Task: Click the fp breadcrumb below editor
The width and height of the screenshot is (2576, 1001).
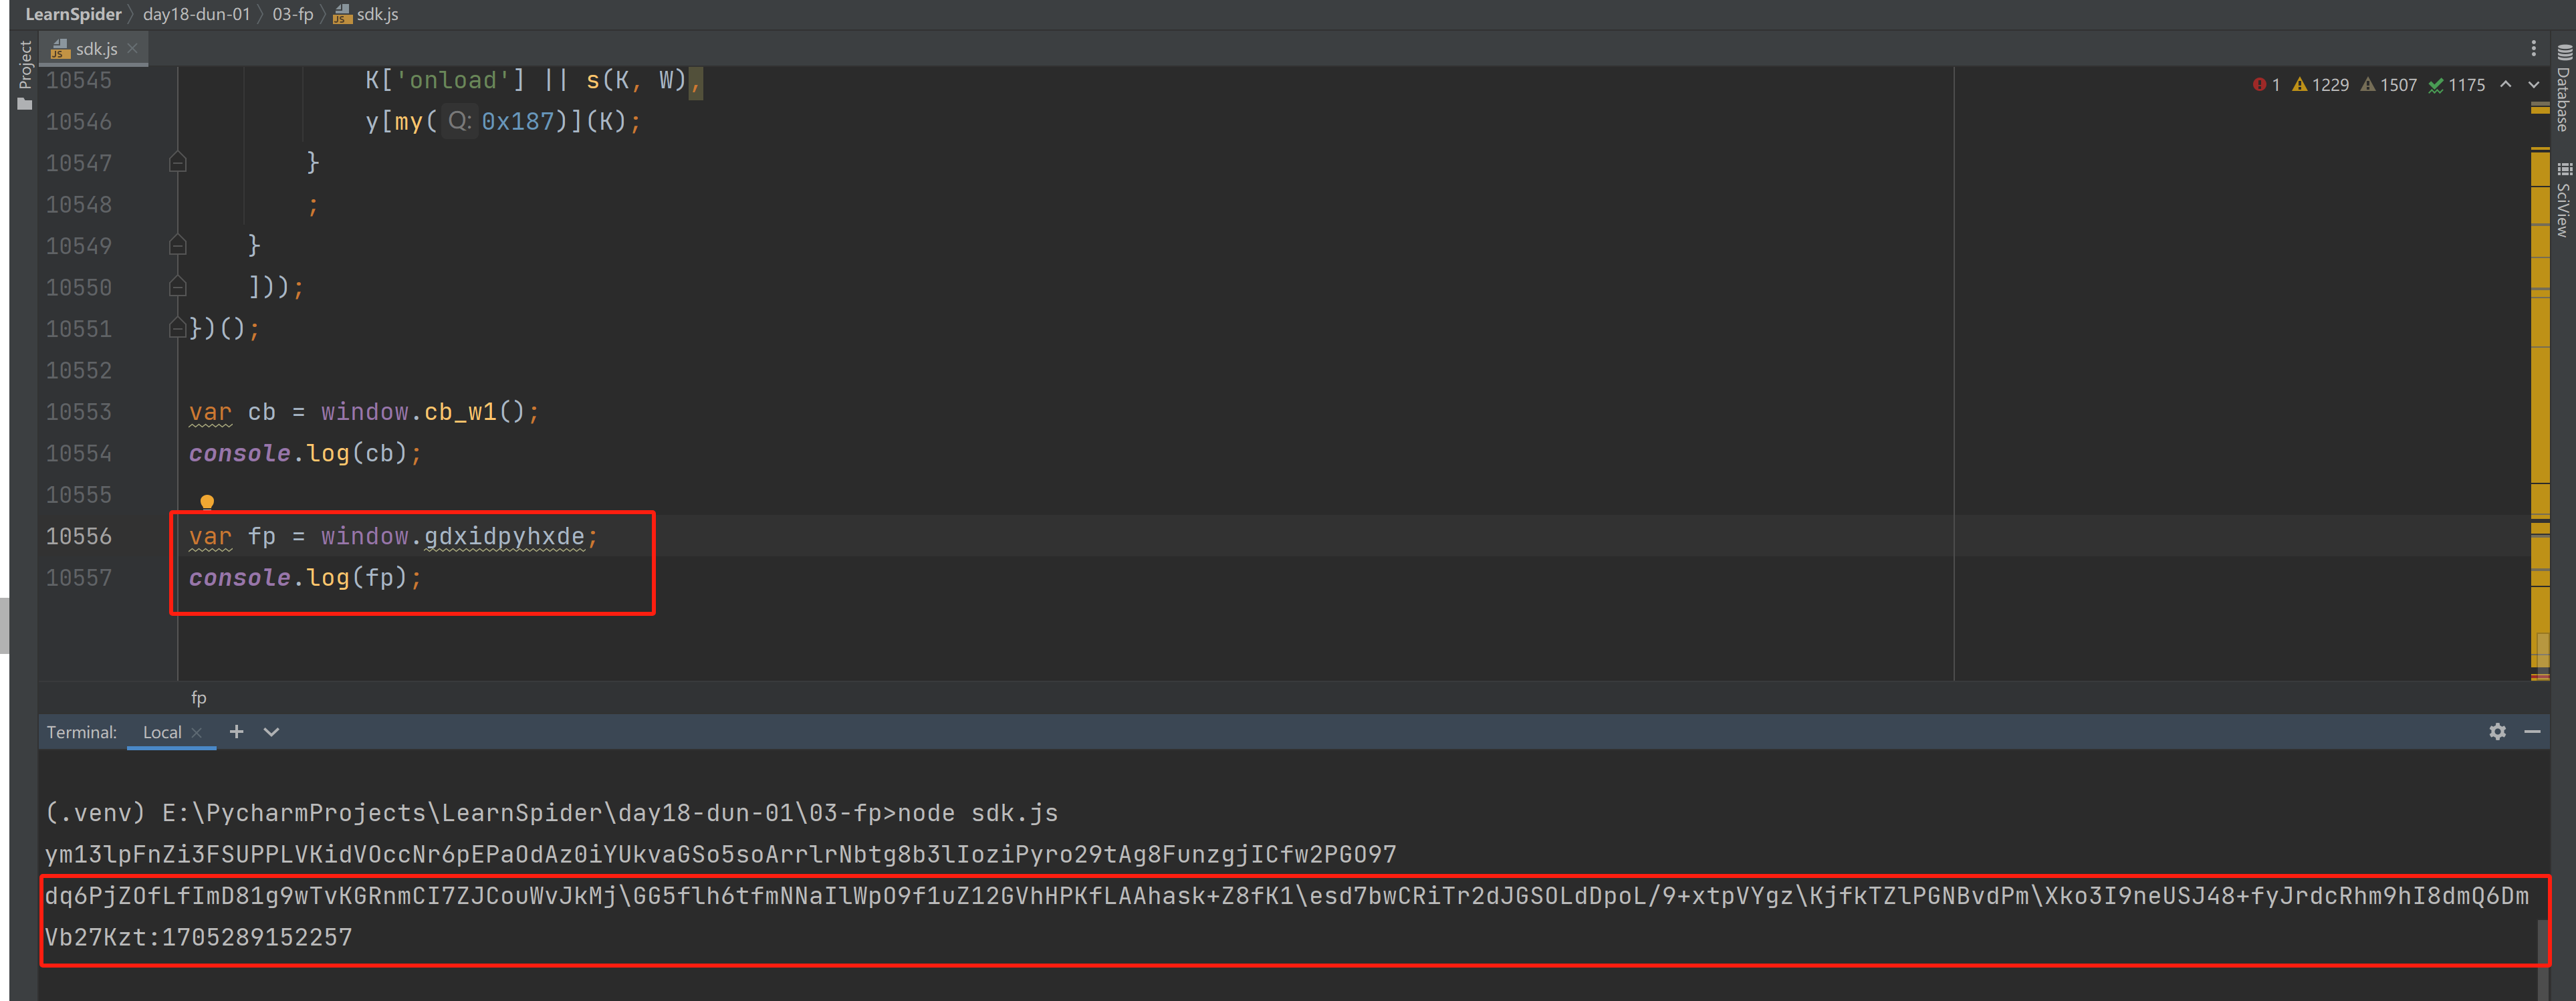Action: click(199, 698)
